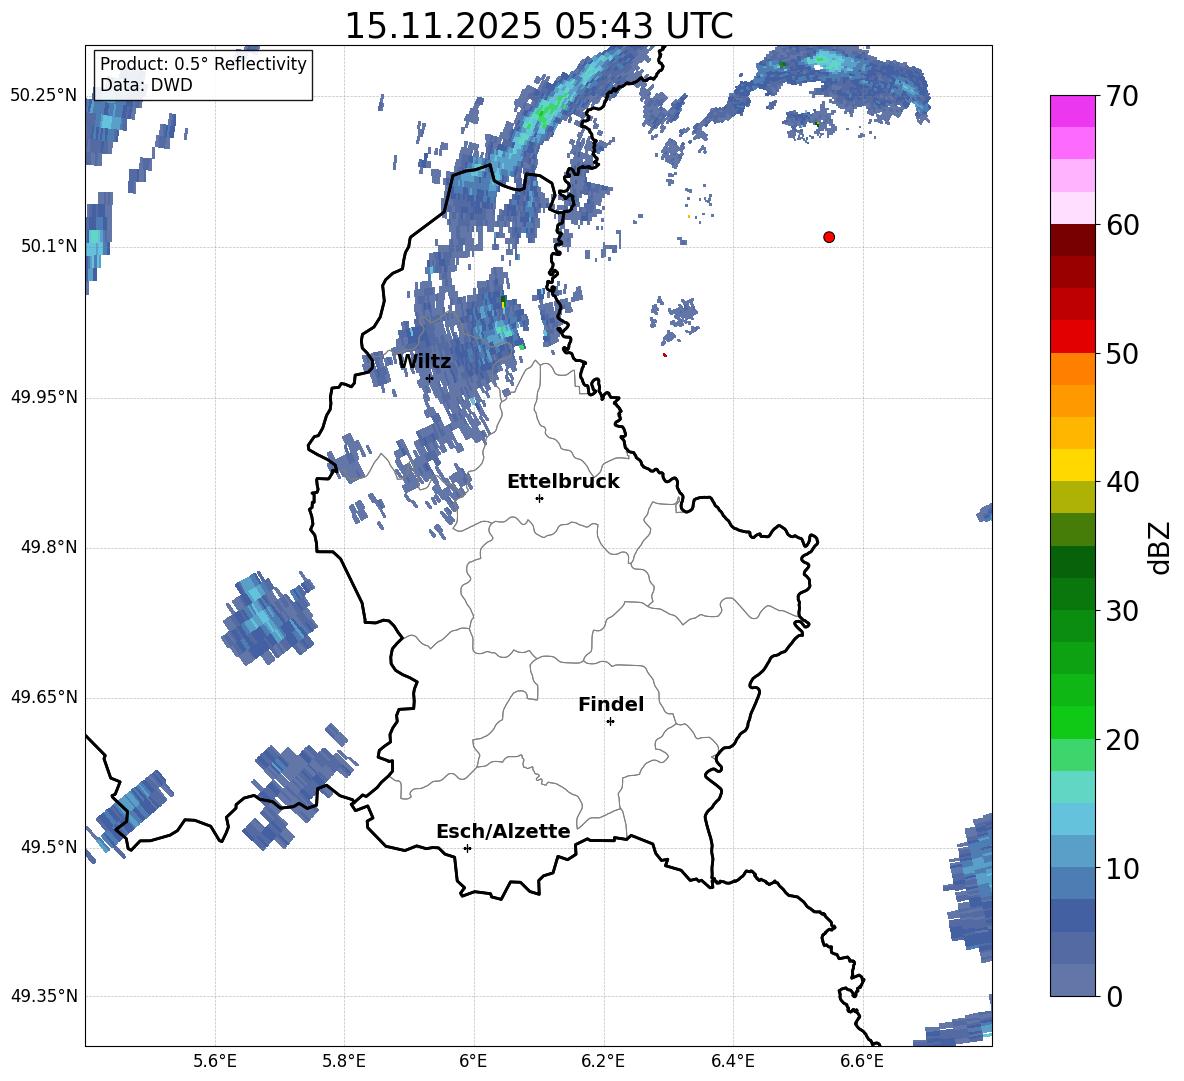1184x1081 pixels.
Task: Click the 40 value on colorbar
Action: click(x=1122, y=482)
